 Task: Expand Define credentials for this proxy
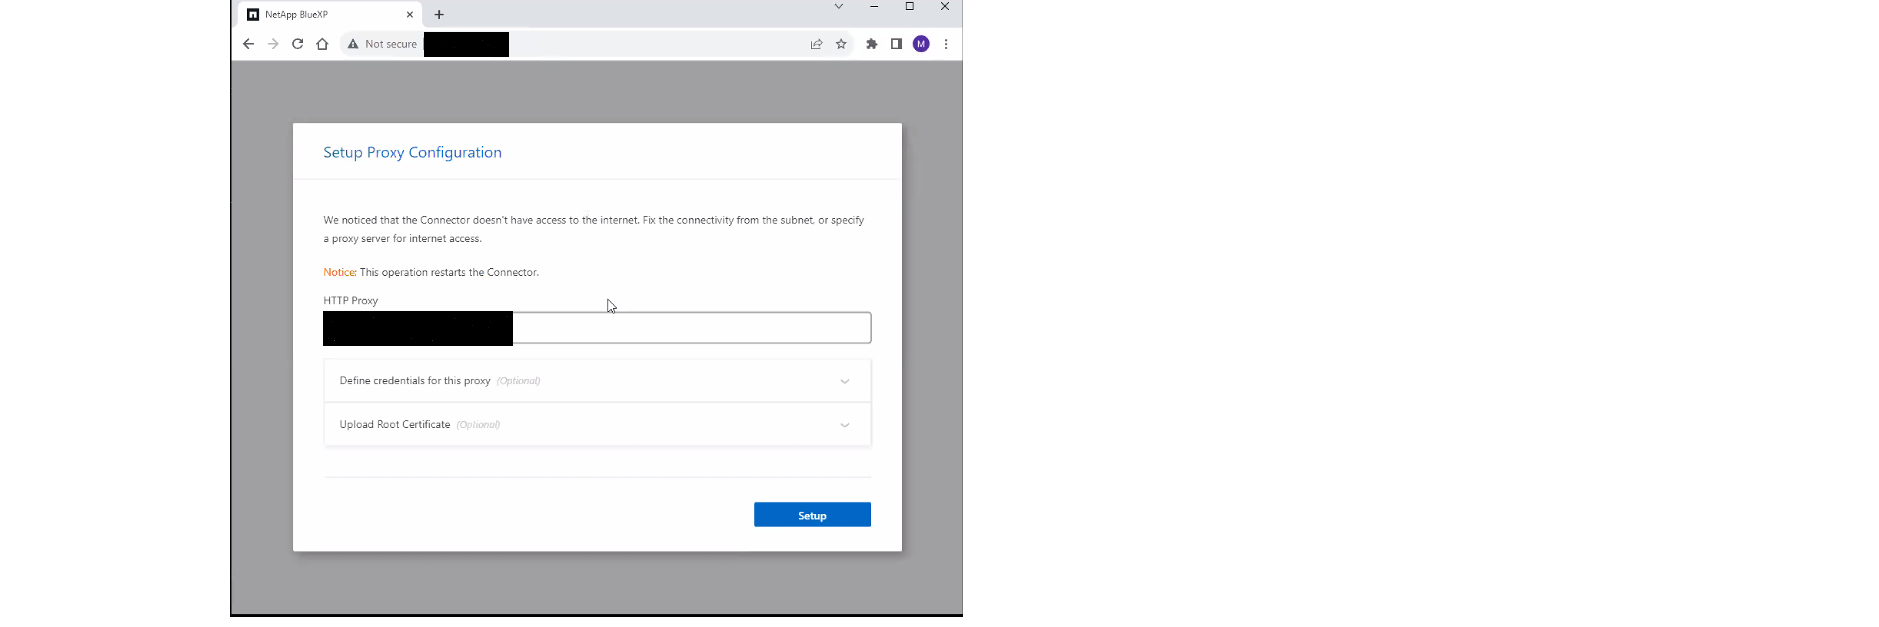click(597, 381)
